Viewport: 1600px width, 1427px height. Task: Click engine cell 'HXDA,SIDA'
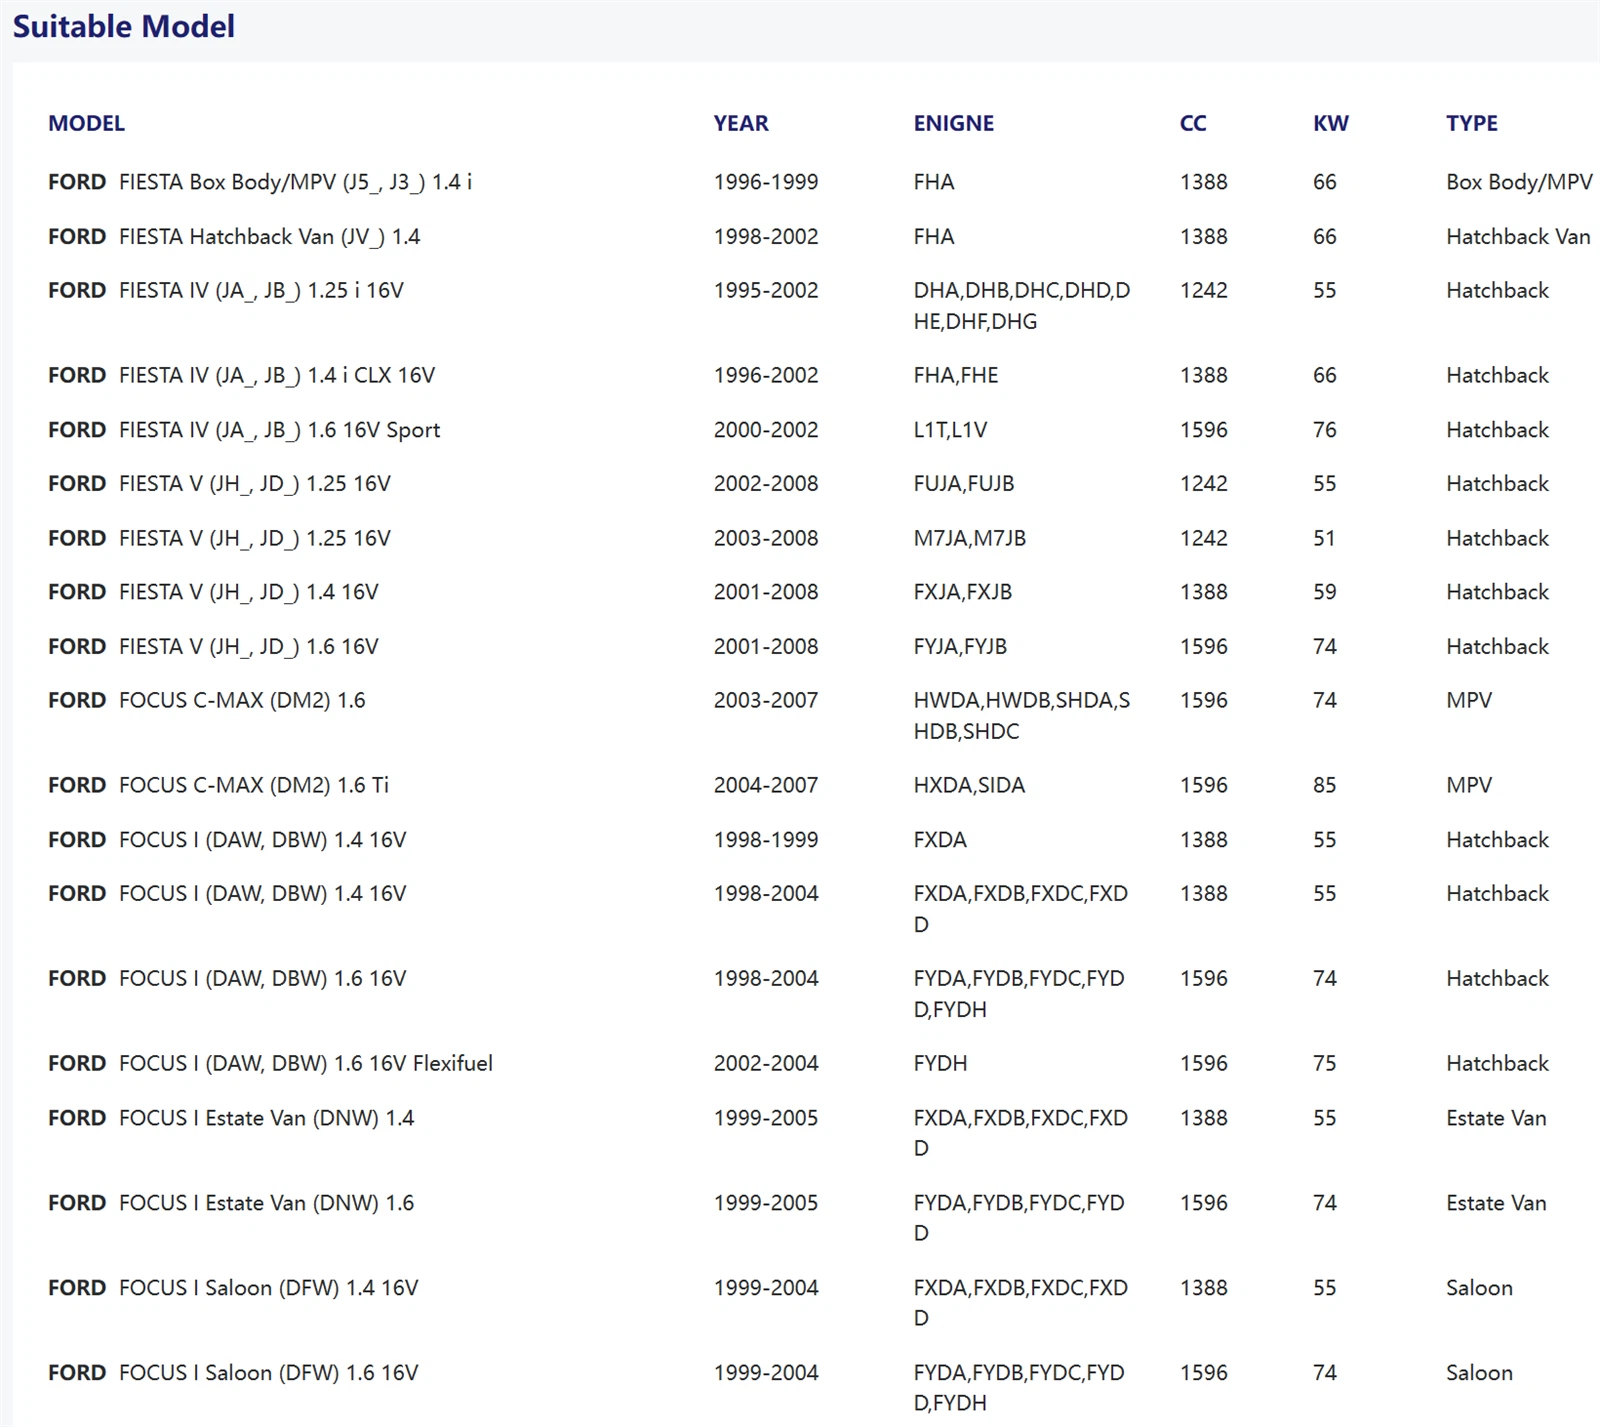point(969,786)
